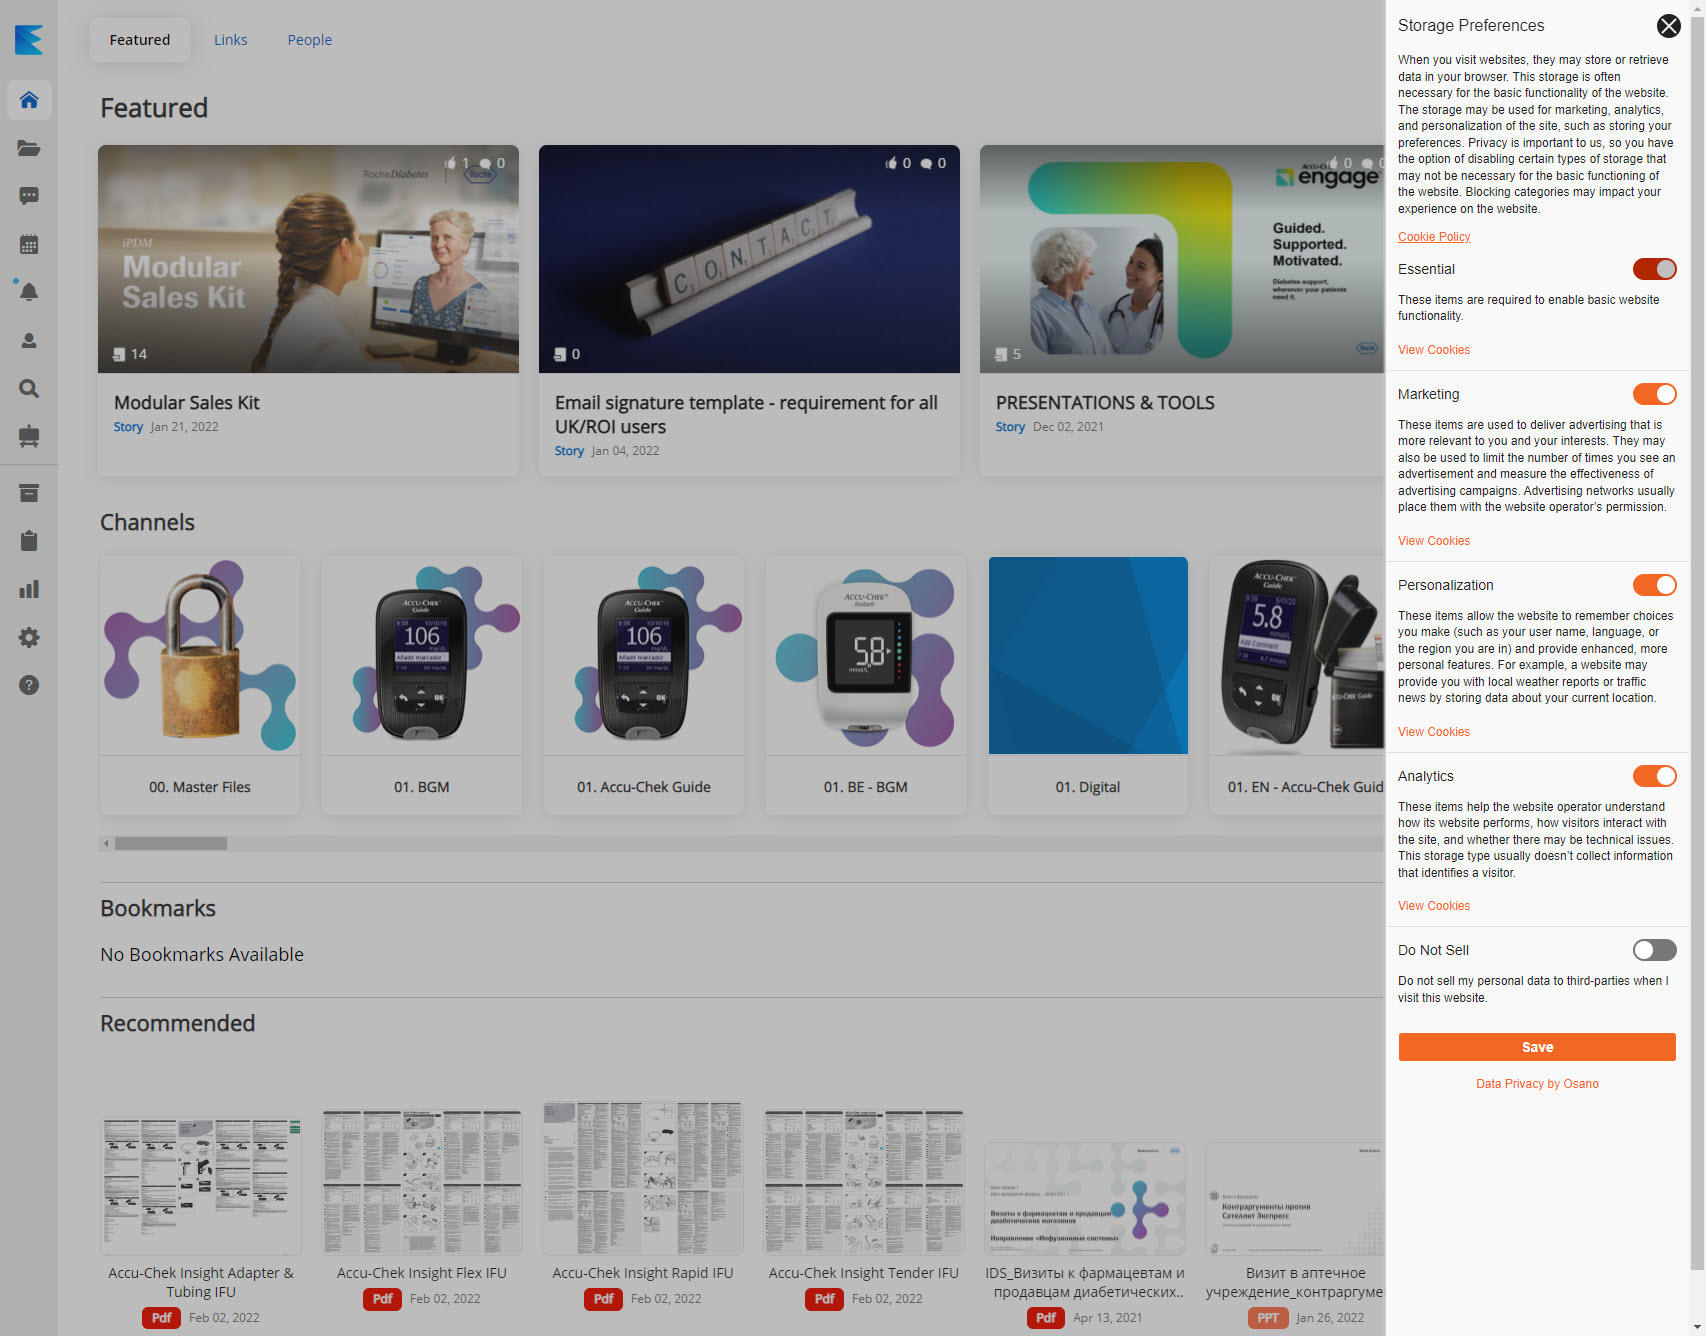Open the 01. Digital channel

click(1088, 685)
